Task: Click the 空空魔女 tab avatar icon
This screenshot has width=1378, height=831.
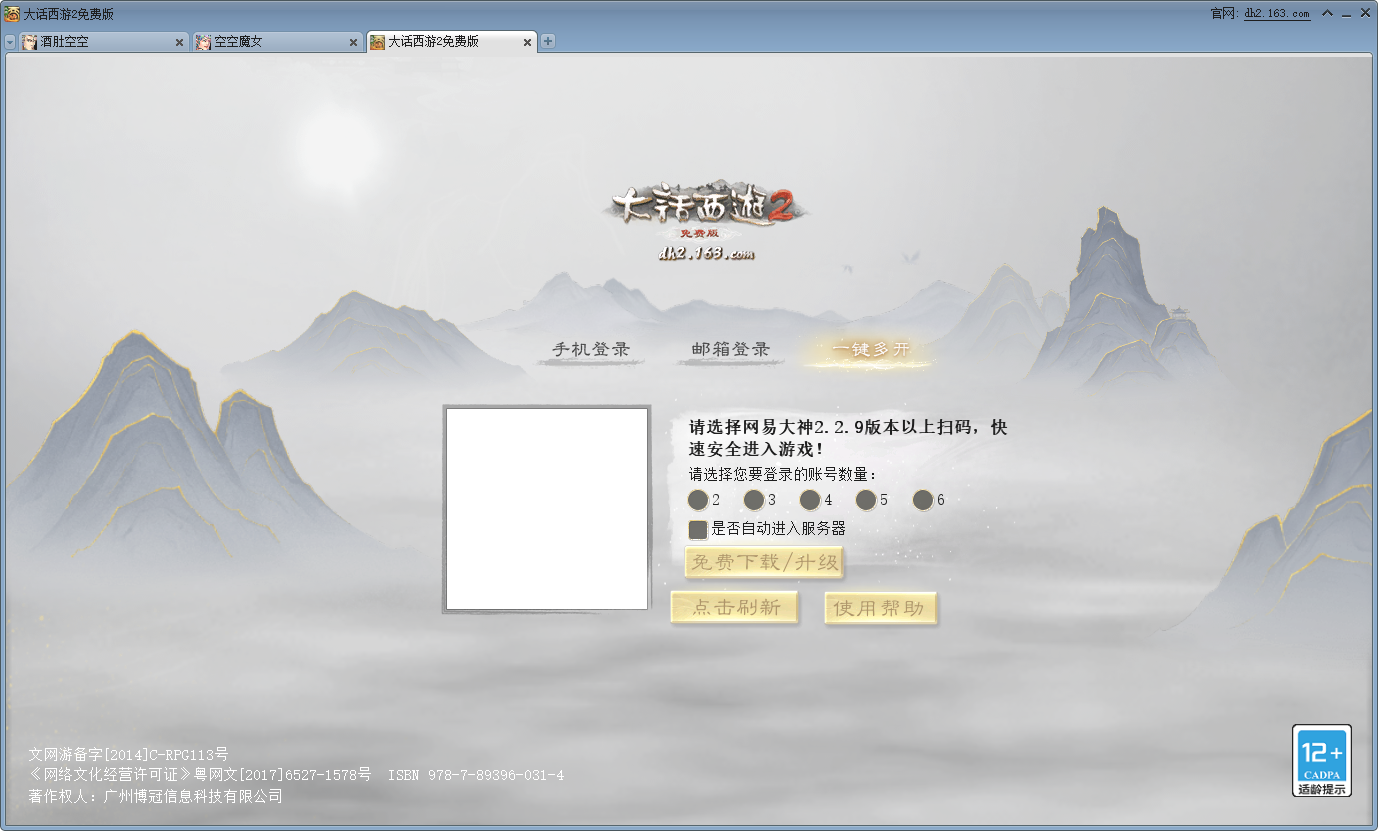Action: 203,42
